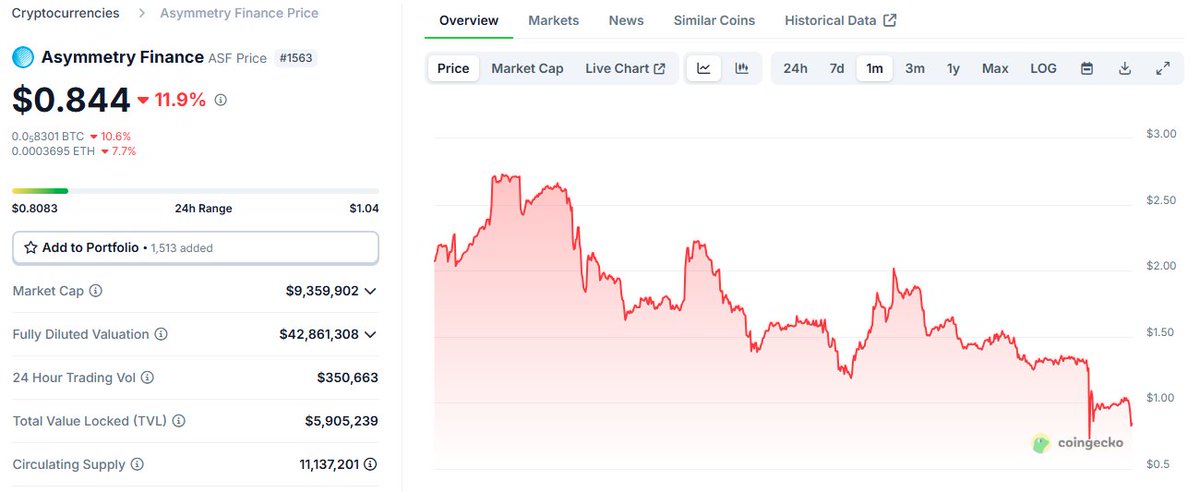
Task: Select 1y time range
Action: pos(954,68)
